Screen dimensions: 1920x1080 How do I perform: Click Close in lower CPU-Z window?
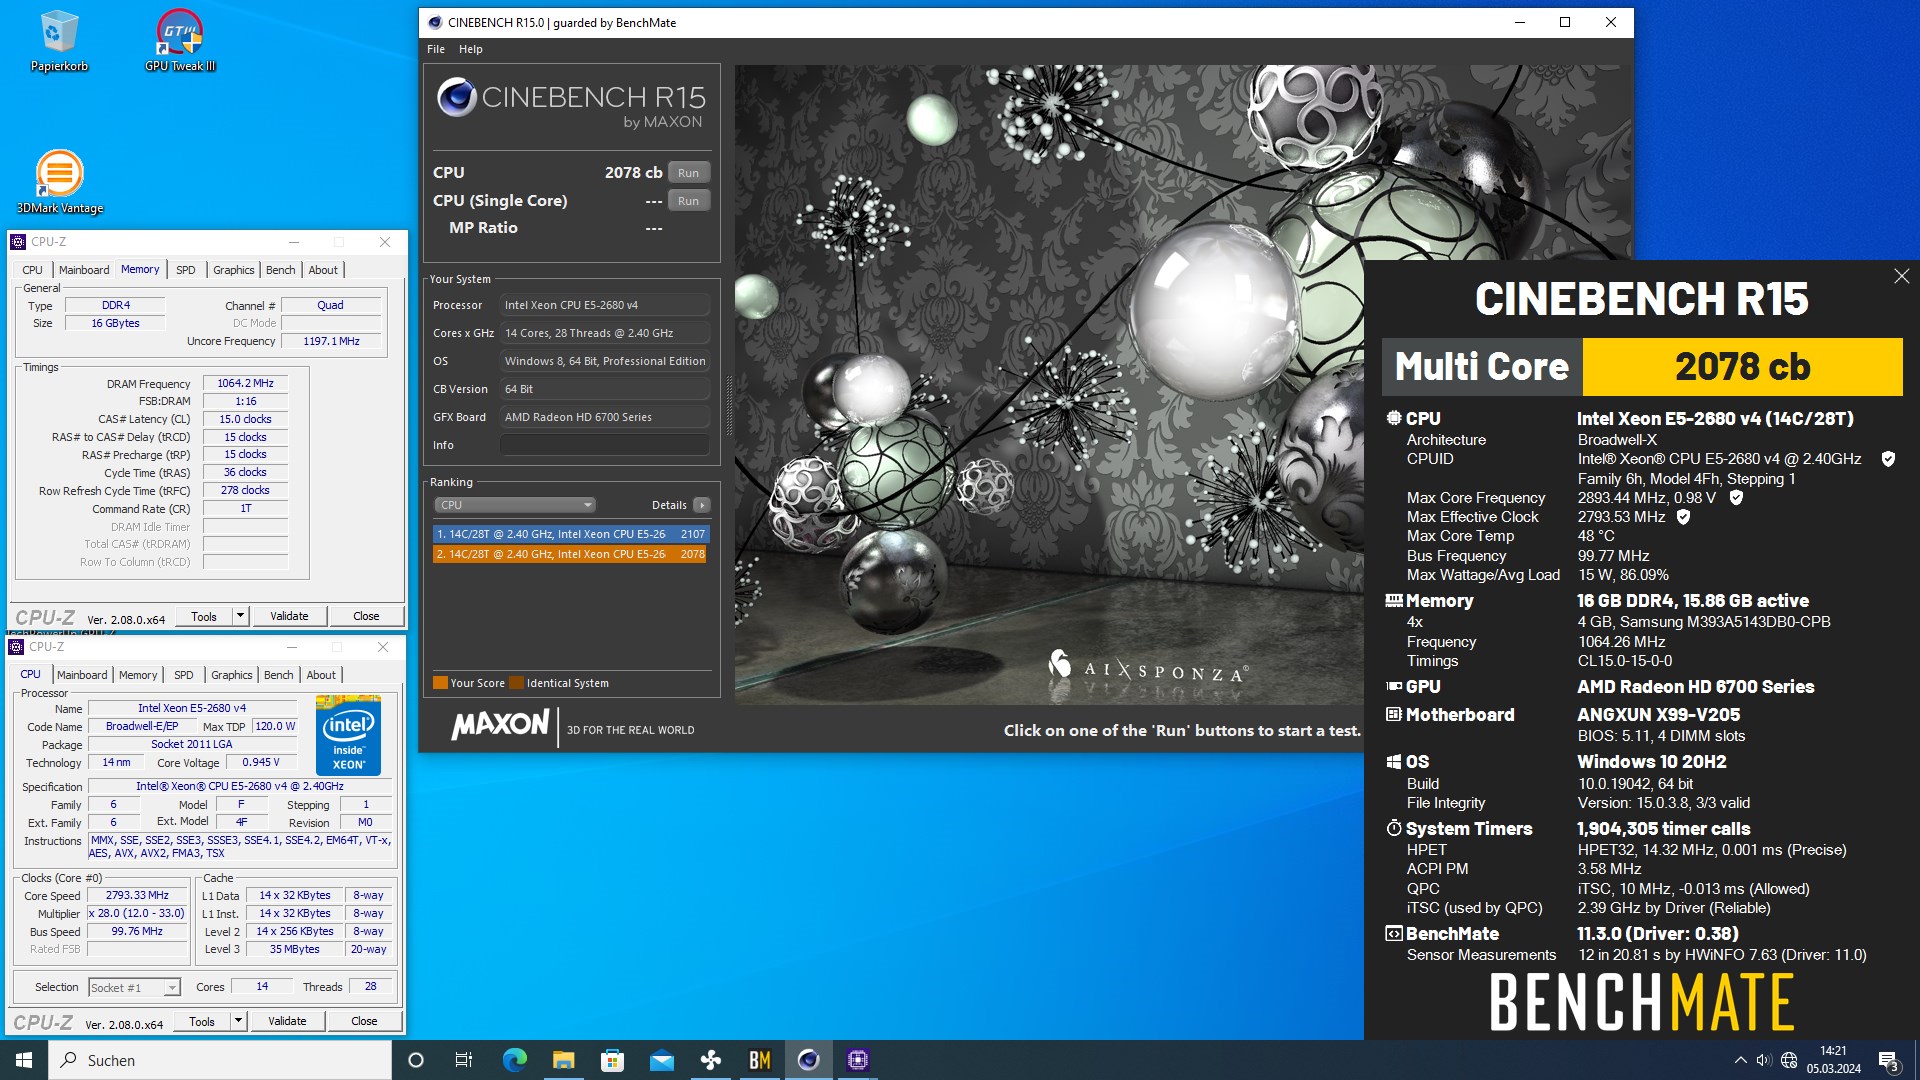click(x=364, y=1022)
